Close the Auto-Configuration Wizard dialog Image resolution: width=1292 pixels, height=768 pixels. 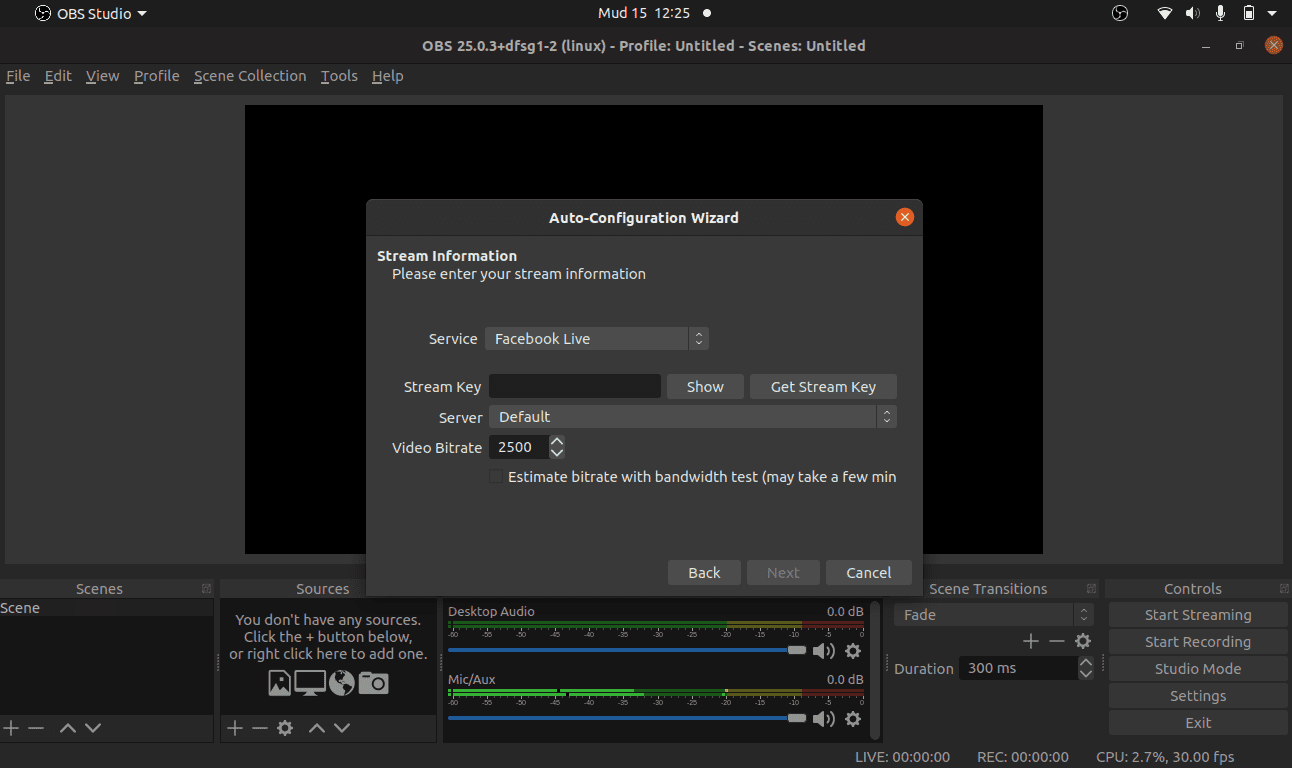[905, 217]
